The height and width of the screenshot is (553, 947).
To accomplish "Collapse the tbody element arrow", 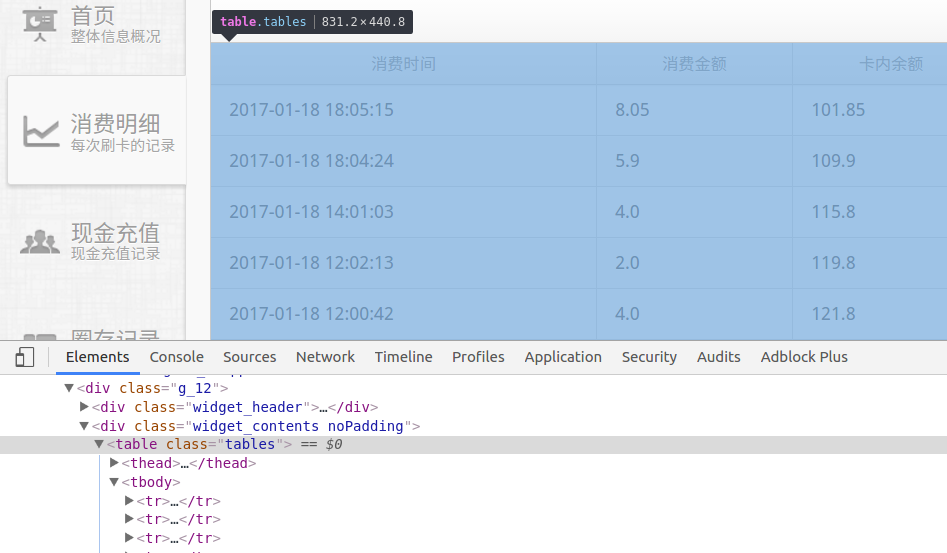I will click(x=114, y=482).
